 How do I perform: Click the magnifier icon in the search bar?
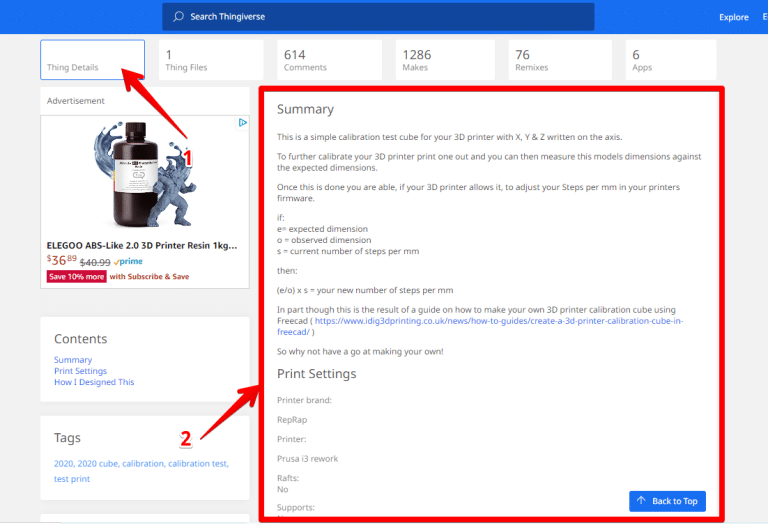pos(178,17)
